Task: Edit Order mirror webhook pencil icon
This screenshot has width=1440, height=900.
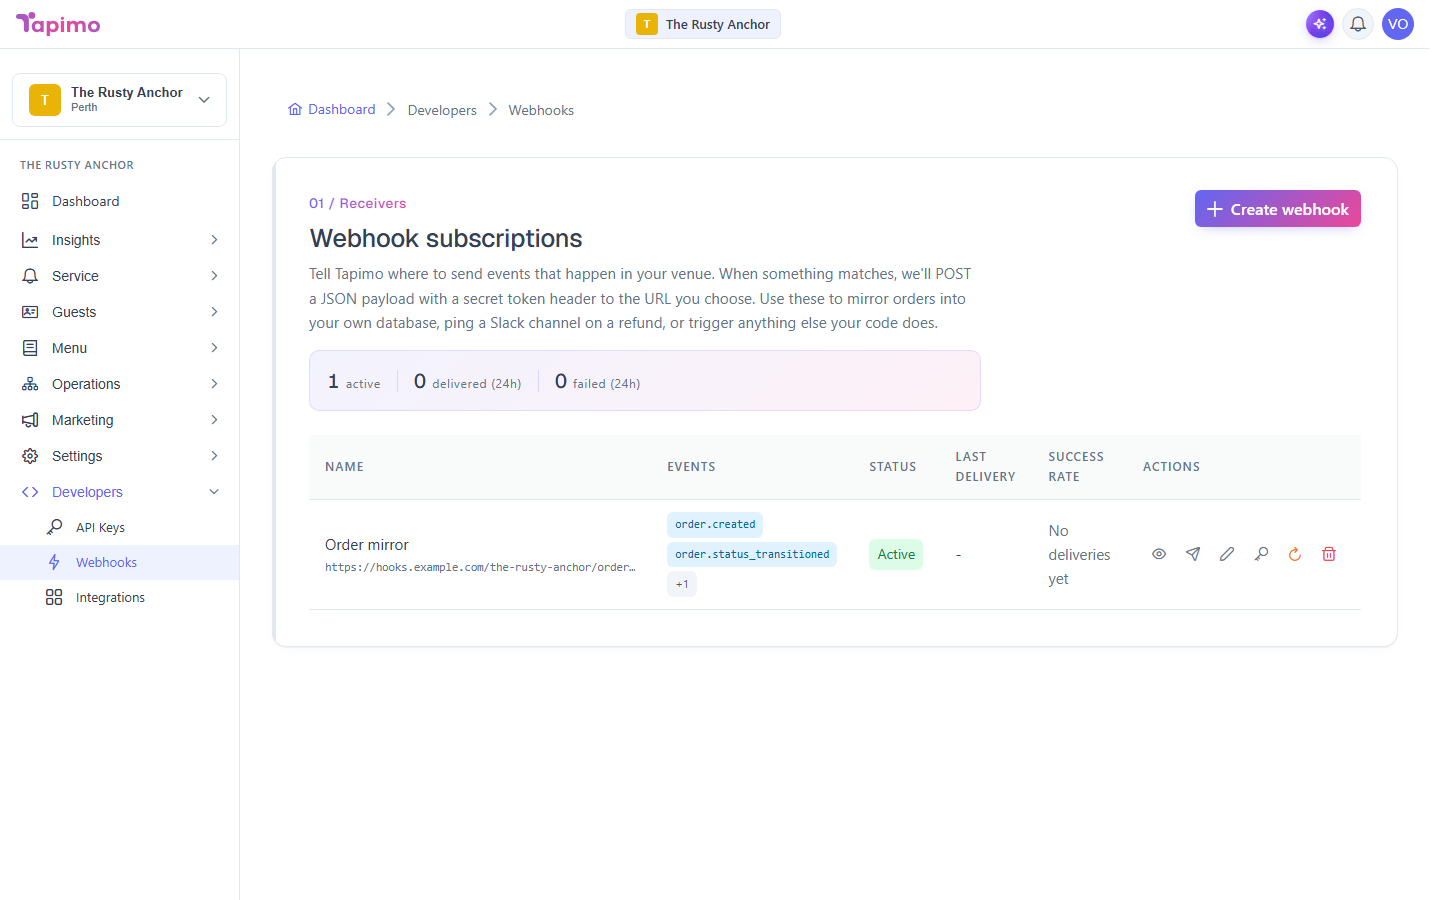Action: (x=1227, y=554)
